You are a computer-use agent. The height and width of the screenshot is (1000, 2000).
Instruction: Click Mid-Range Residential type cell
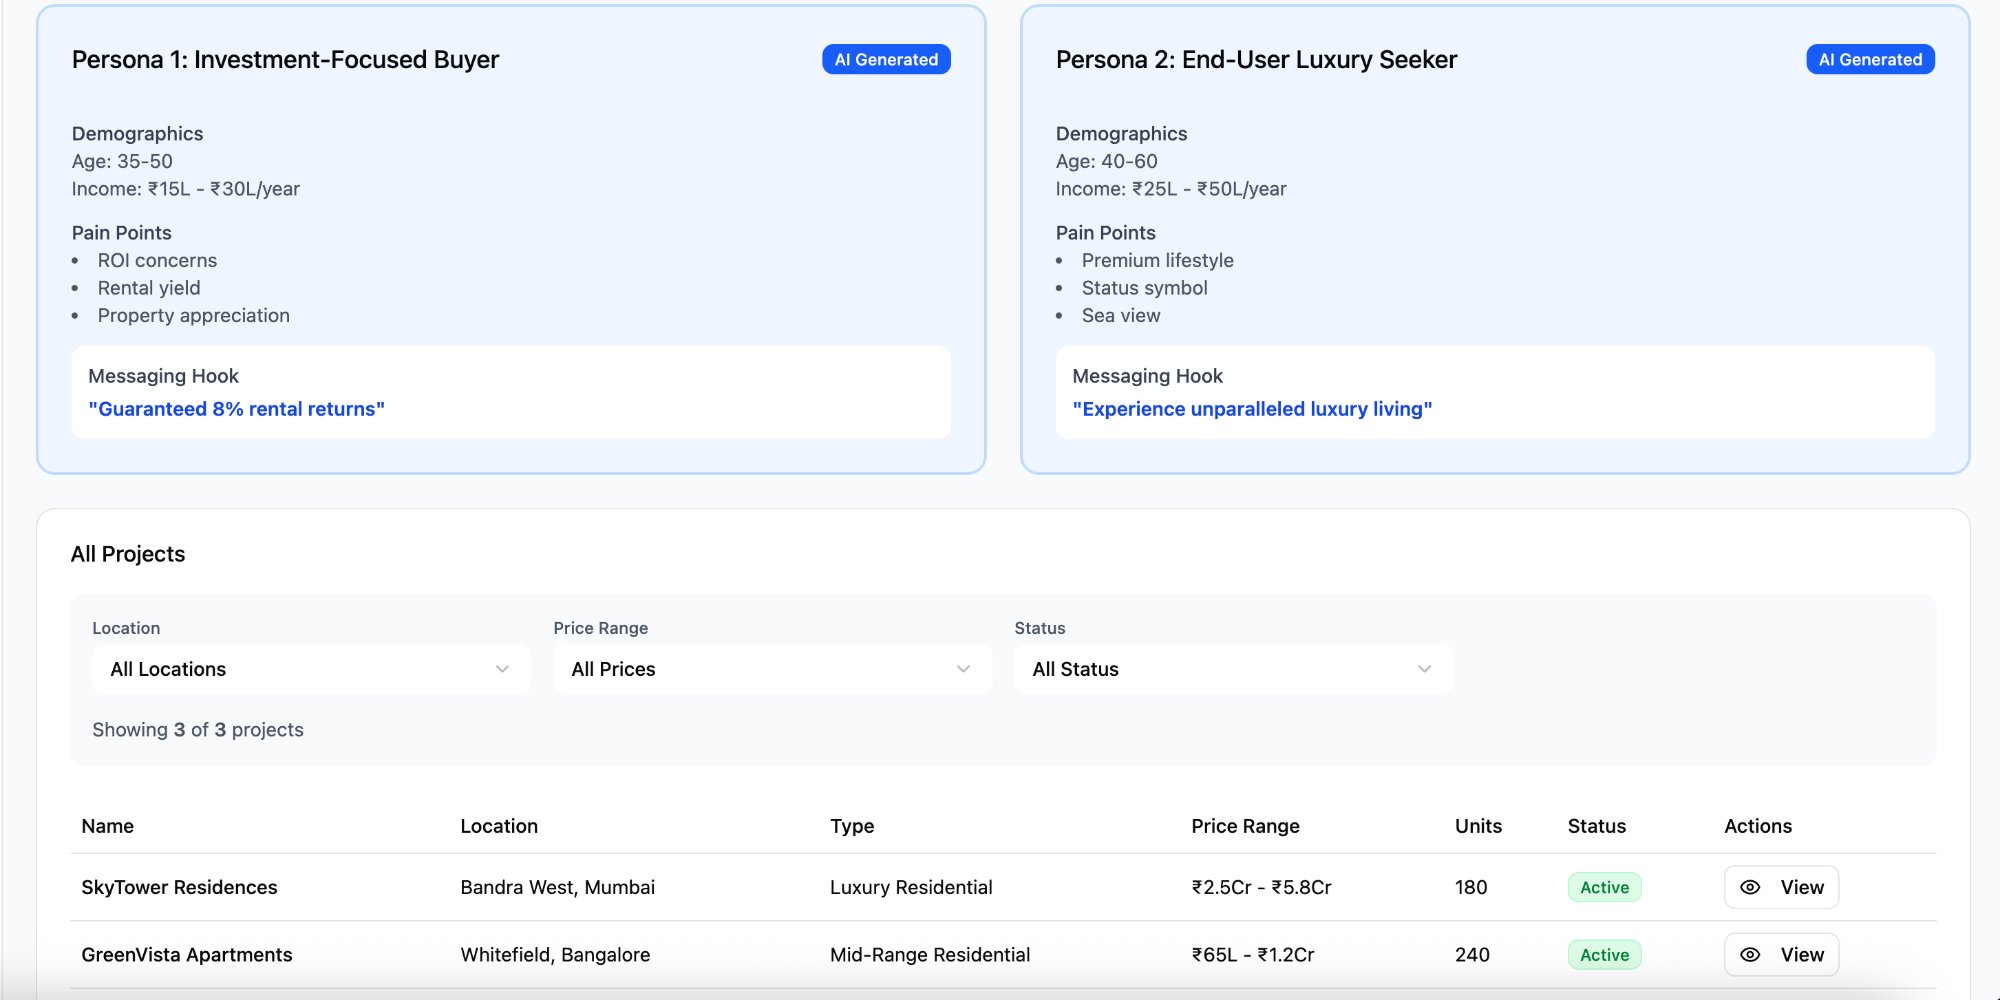(930, 955)
